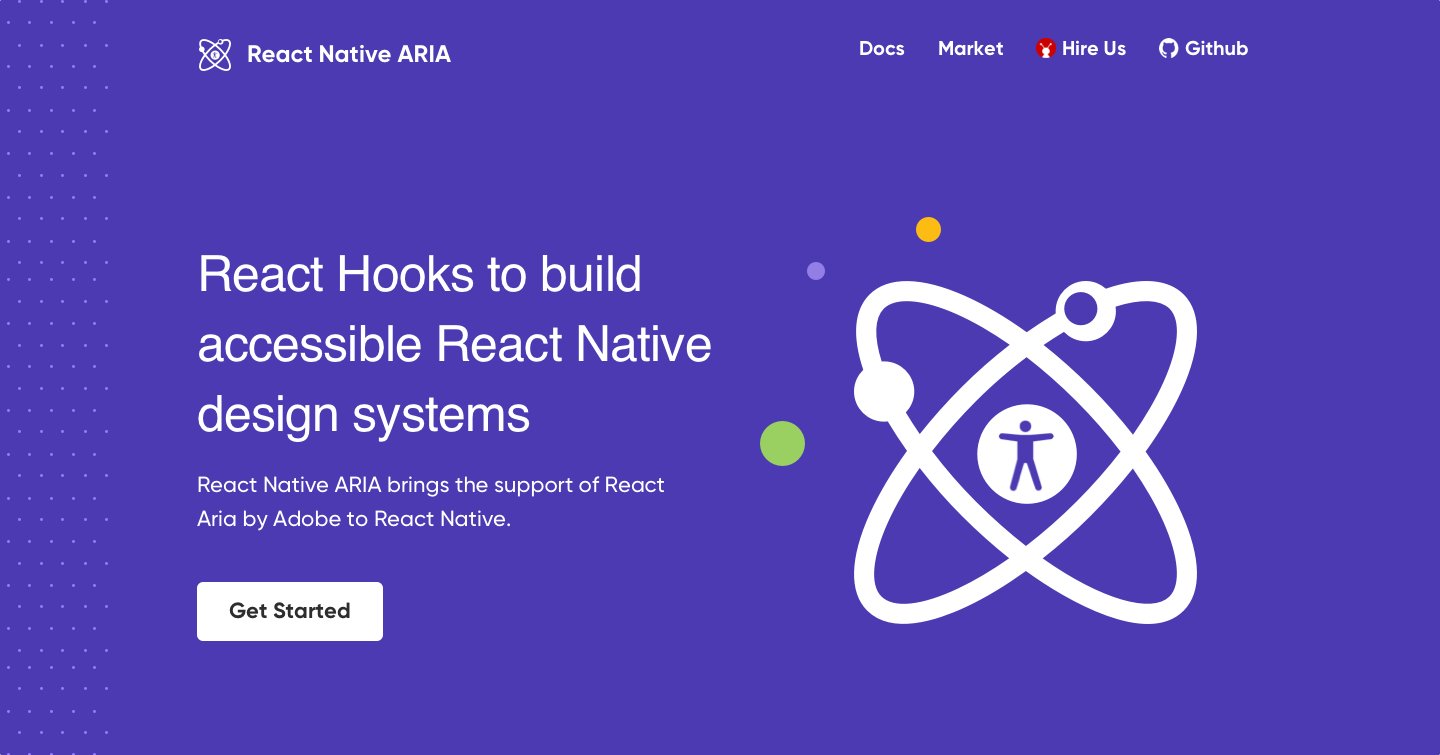
Task: Click the accessibility person icon inside the atom
Action: 1027,452
